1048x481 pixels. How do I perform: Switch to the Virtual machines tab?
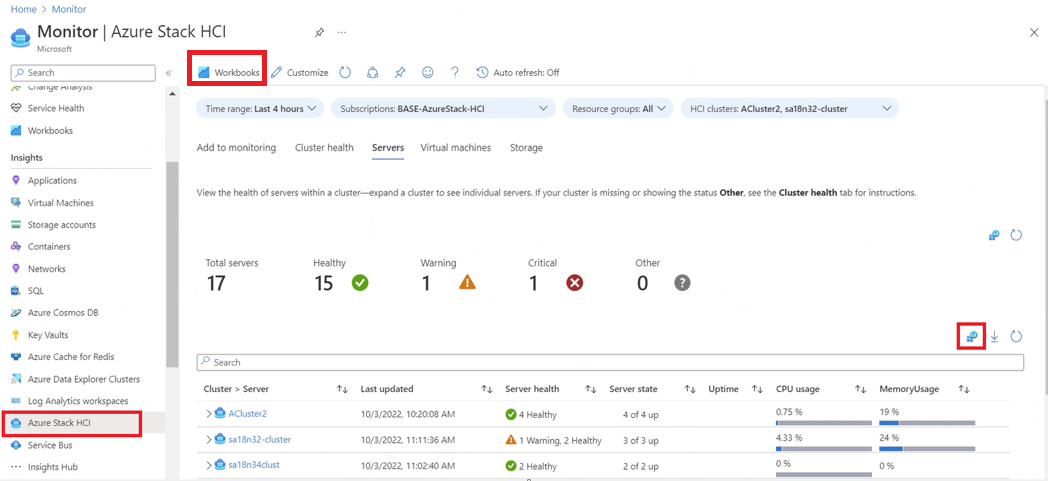click(456, 148)
